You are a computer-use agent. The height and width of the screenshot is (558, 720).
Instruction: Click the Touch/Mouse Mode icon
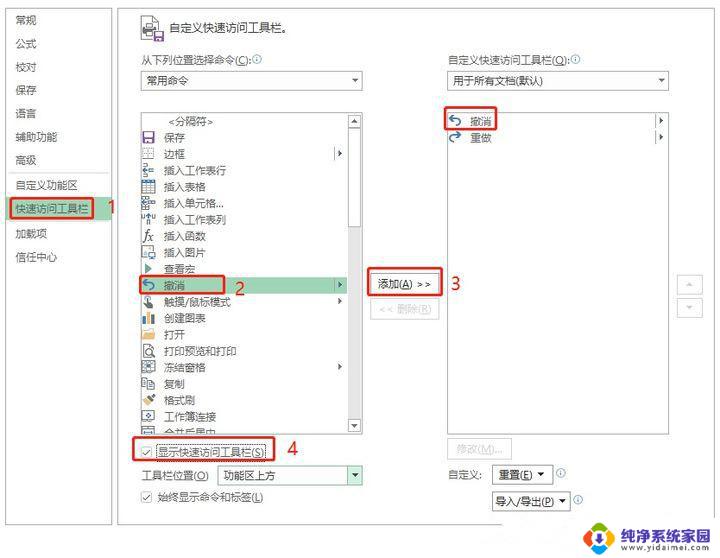(x=148, y=302)
